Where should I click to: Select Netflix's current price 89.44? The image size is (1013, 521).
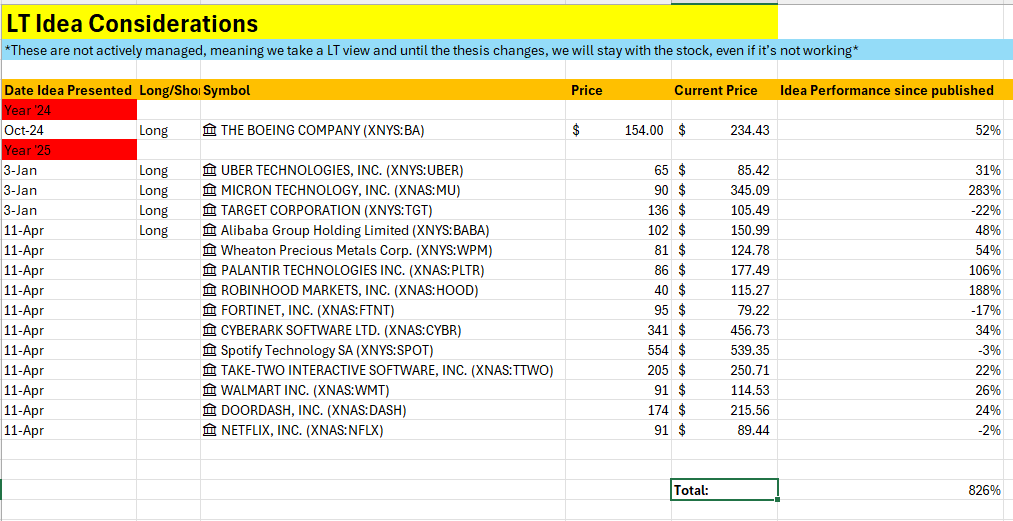click(x=725, y=431)
